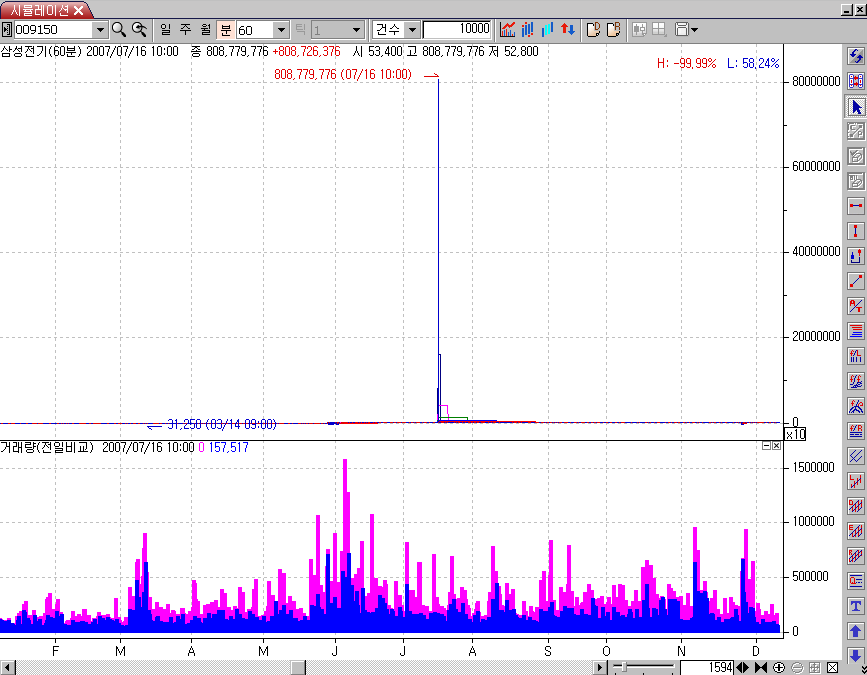
Task: Close the 시뮬레이션 tab
Action: [x=79, y=10]
